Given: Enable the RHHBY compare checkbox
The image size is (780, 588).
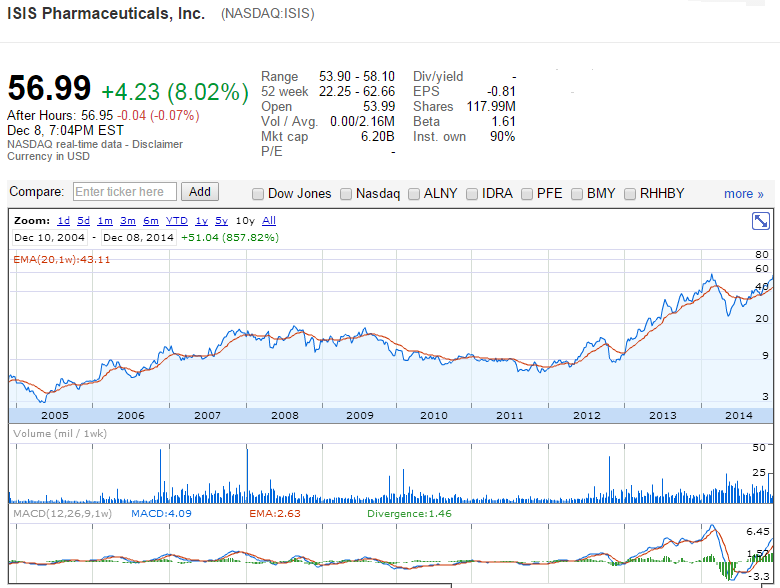Looking at the screenshot, I should tap(630, 194).
